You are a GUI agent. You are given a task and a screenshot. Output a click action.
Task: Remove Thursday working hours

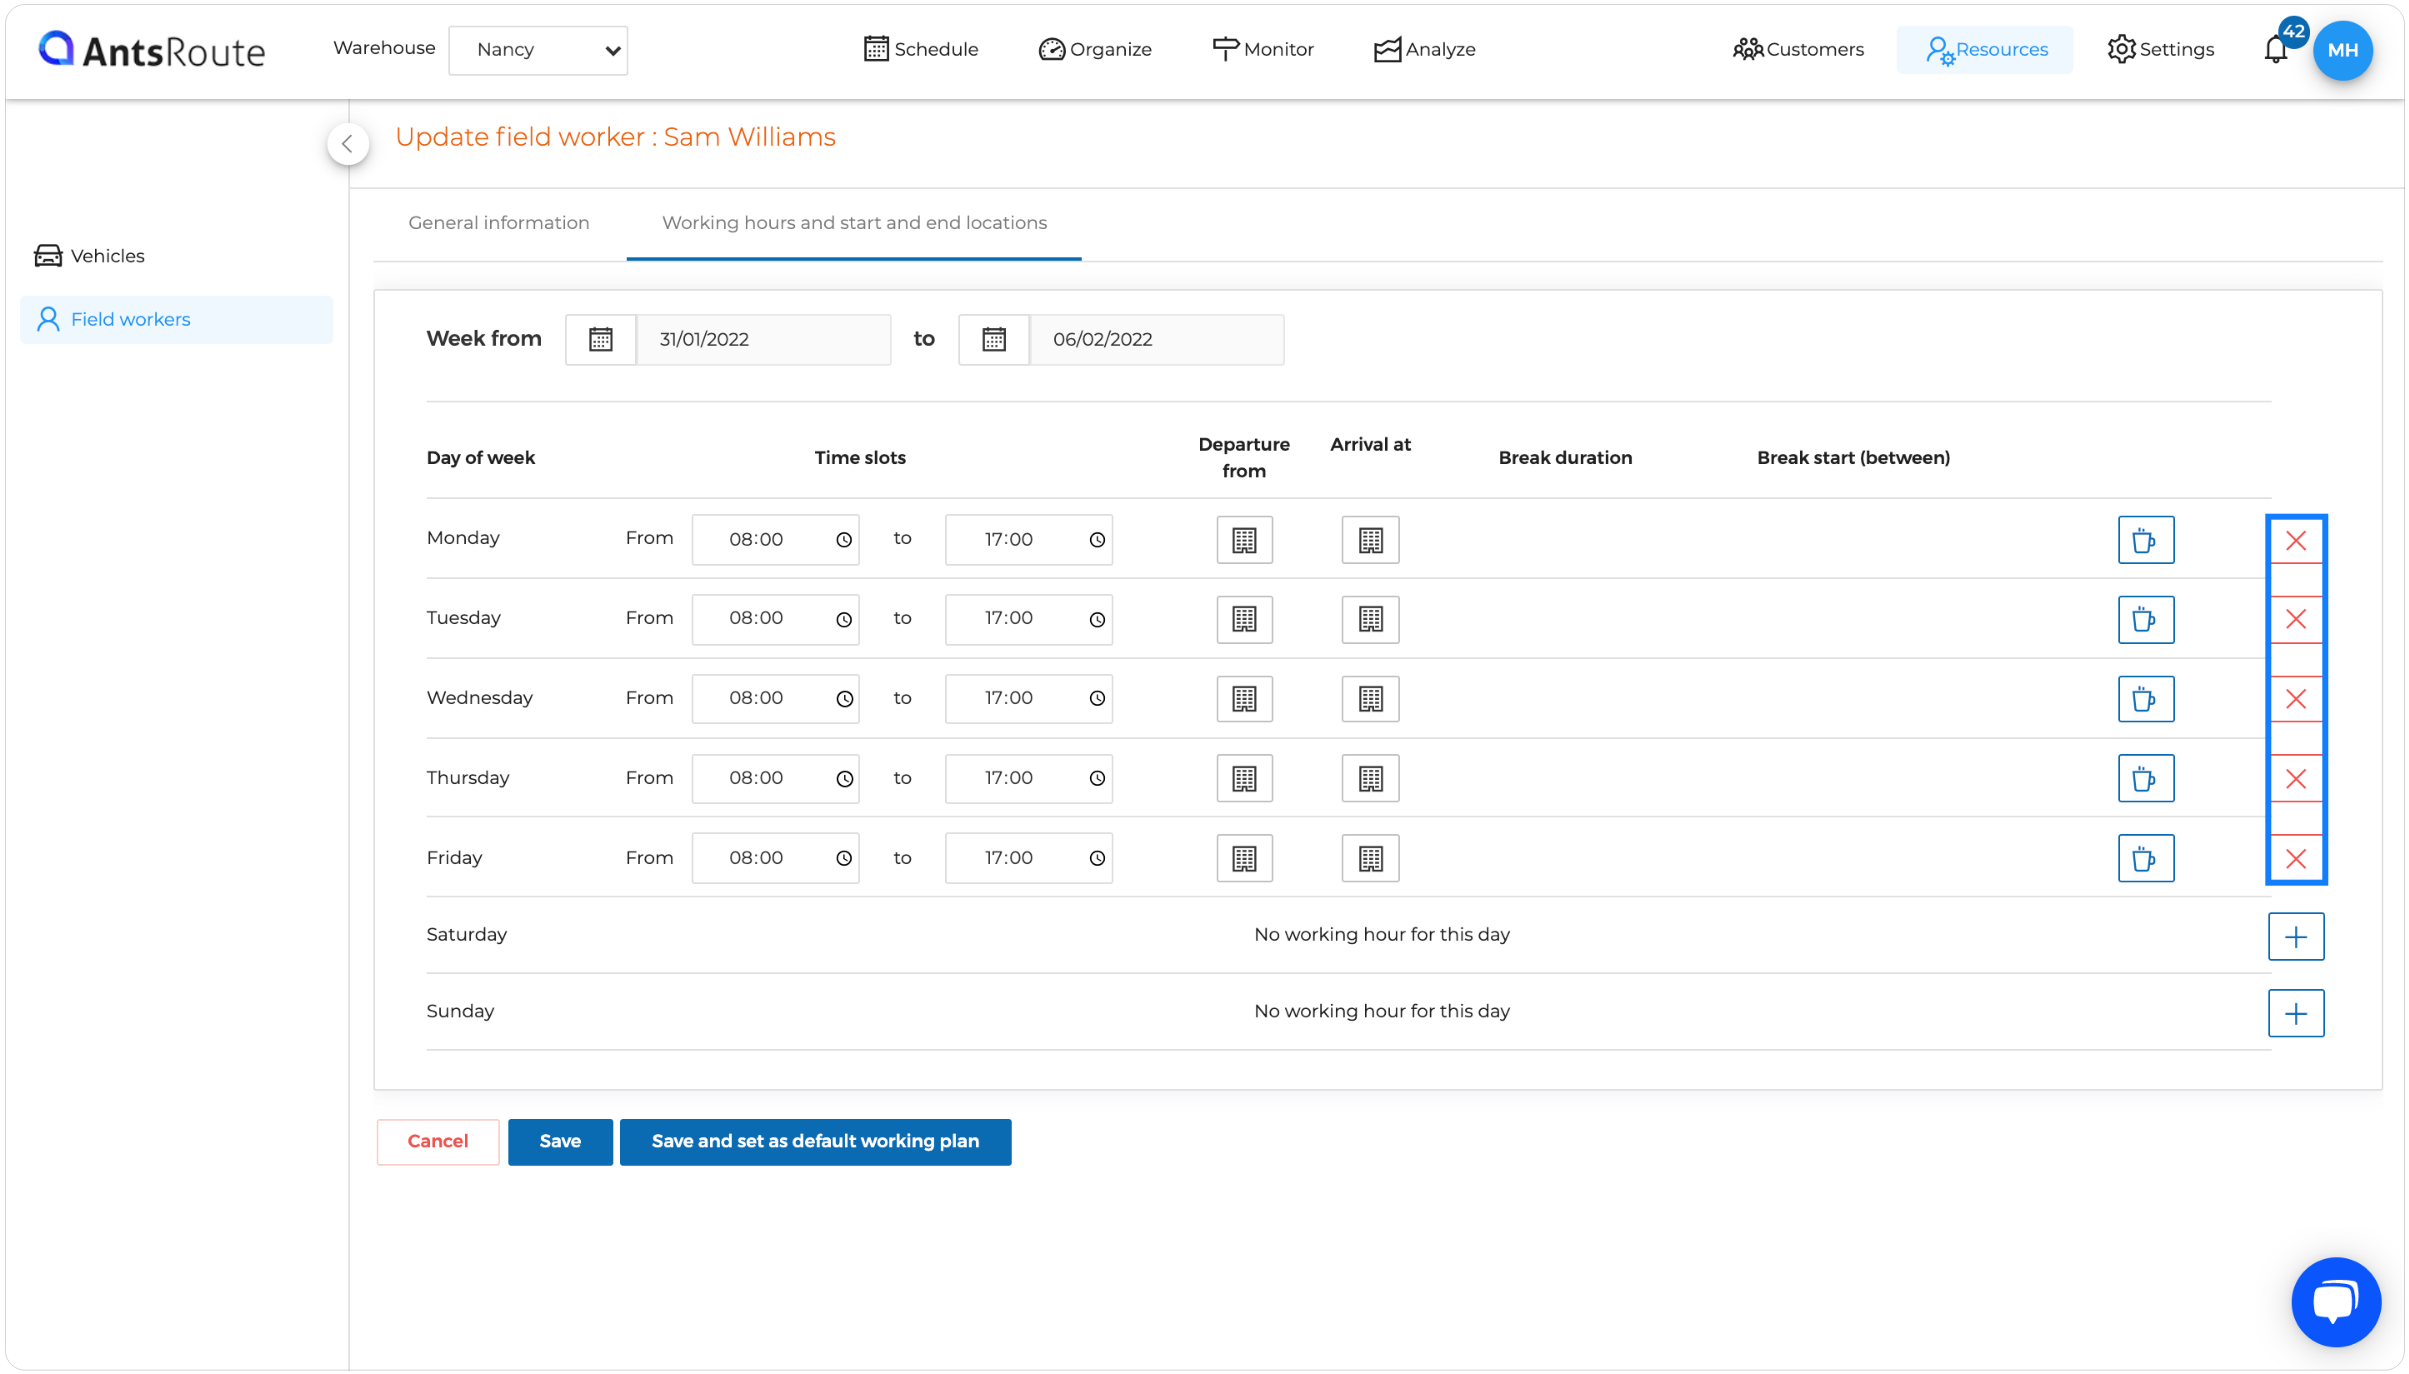tap(2295, 779)
